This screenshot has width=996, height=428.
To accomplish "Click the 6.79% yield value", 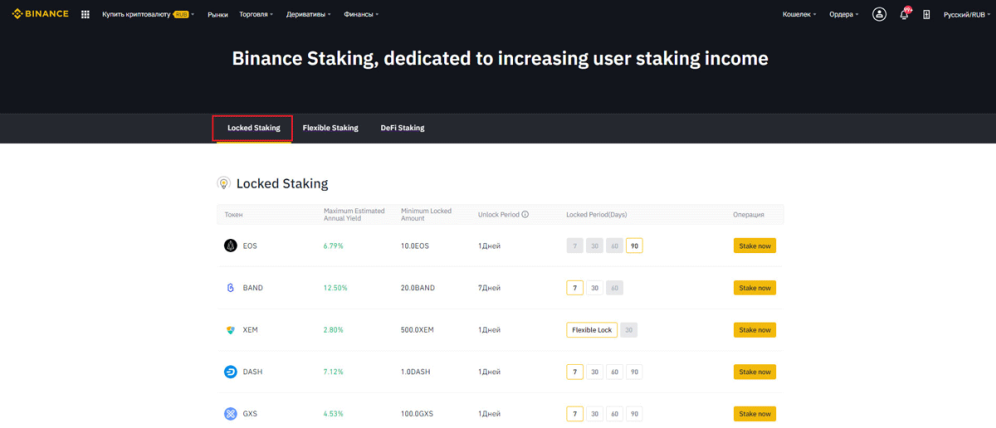I will click(333, 246).
